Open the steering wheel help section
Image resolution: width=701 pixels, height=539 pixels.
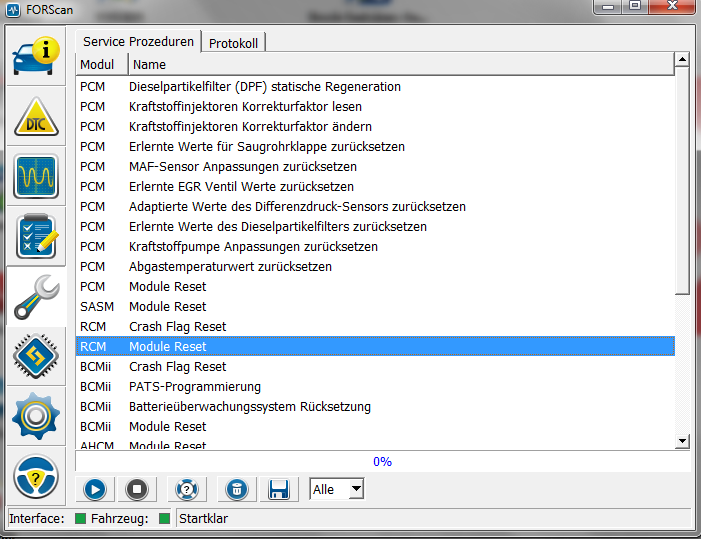(35, 477)
